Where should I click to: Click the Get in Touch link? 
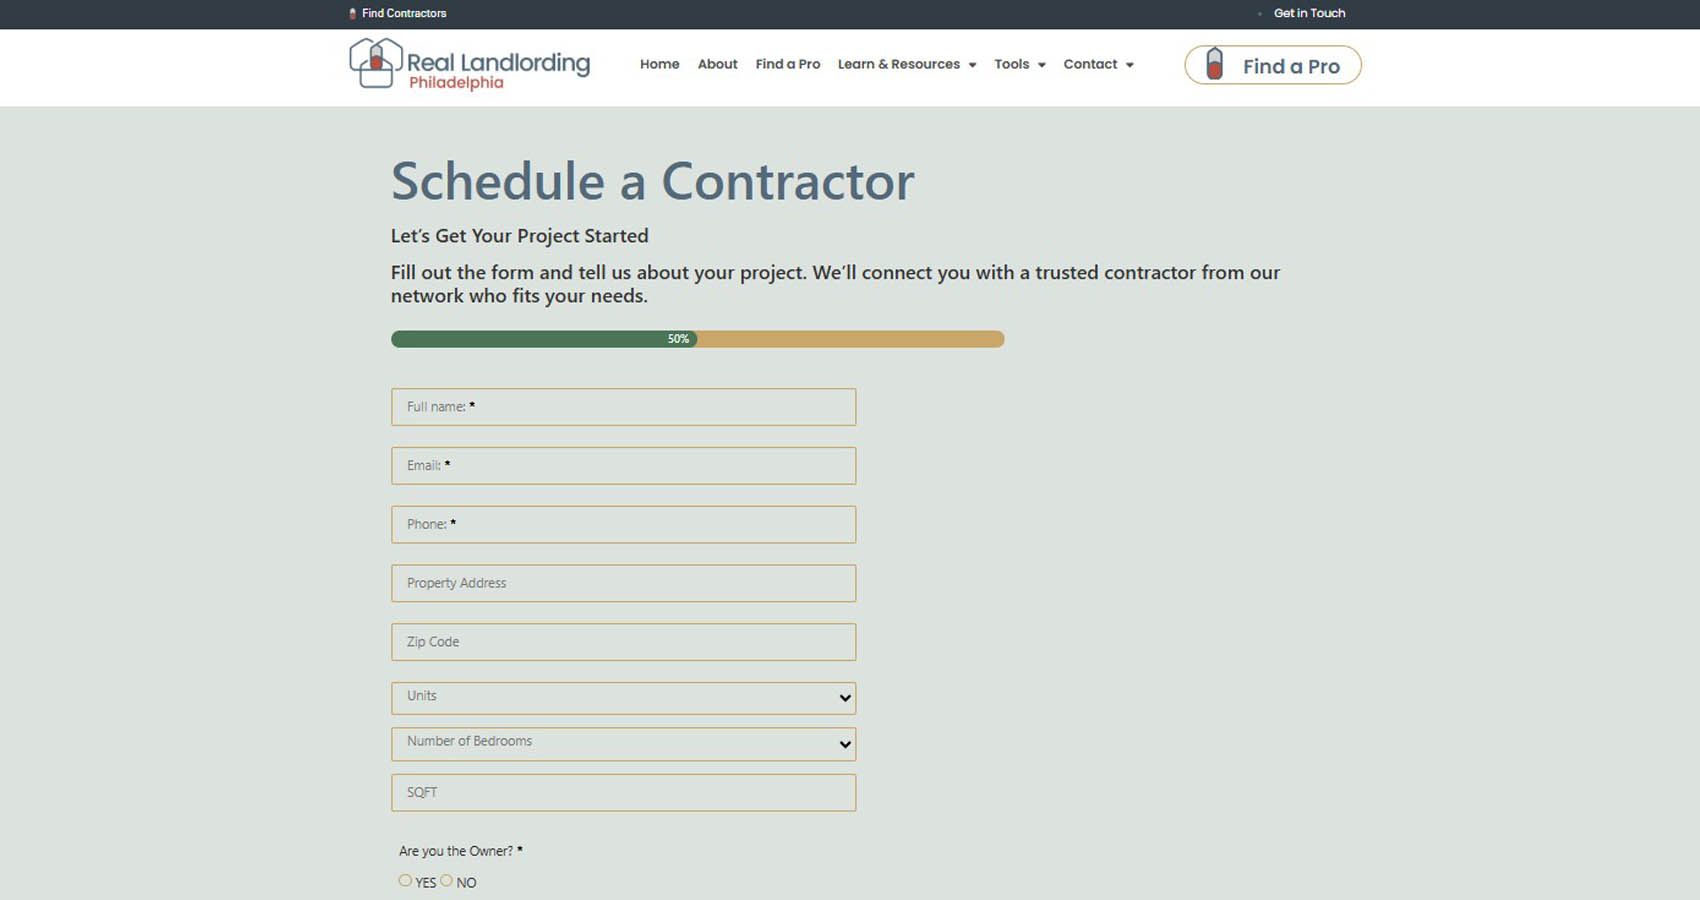pos(1309,13)
